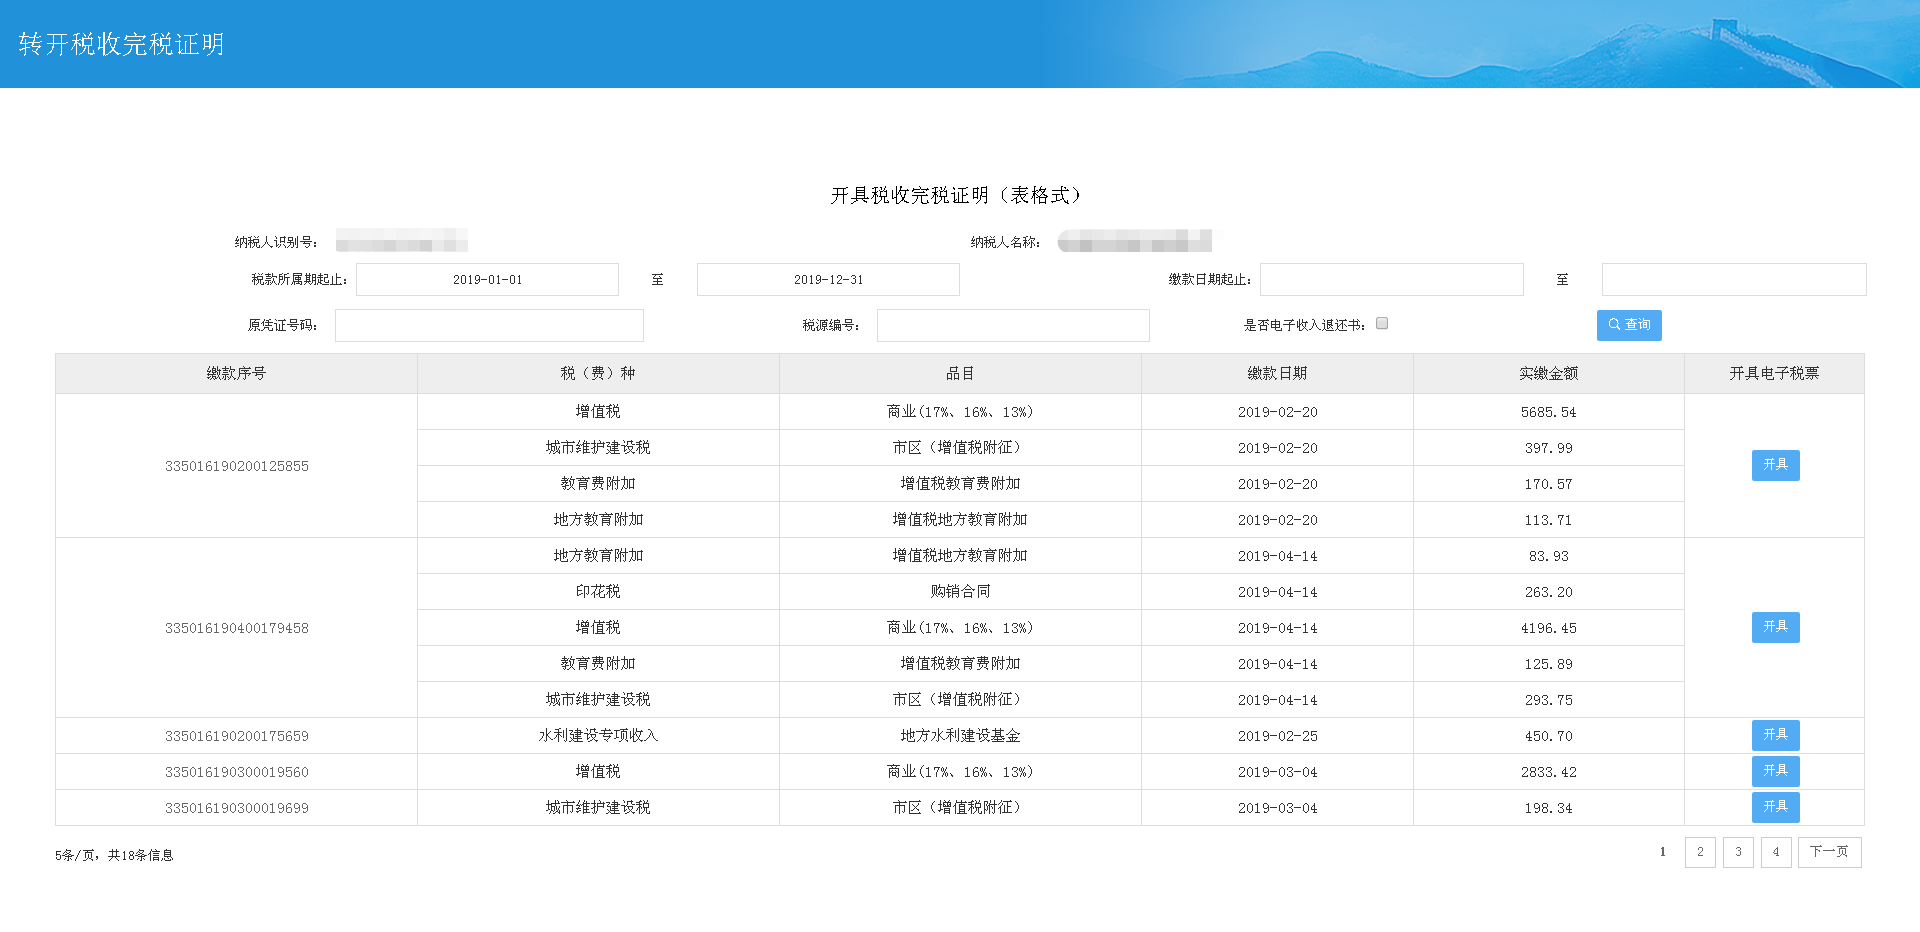The width and height of the screenshot is (1920, 932).
Task: Click amount 263.20 cell
Action: click(x=1549, y=592)
